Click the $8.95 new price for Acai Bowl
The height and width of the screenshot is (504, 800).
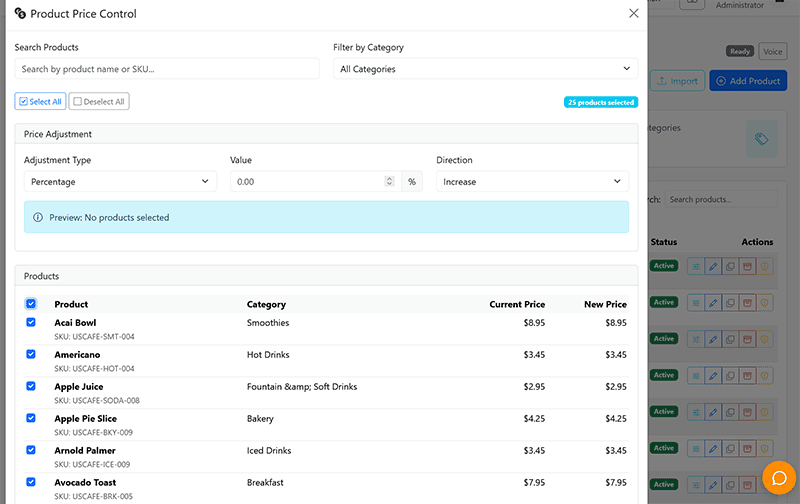[616, 322]
